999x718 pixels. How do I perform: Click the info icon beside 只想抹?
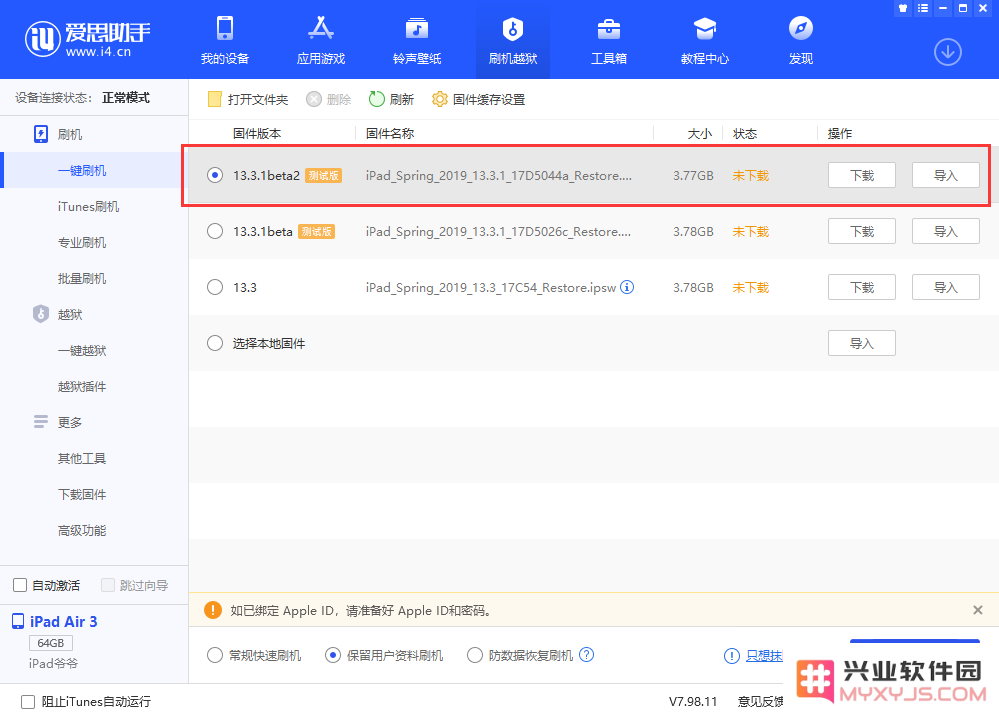pos(731,656)
